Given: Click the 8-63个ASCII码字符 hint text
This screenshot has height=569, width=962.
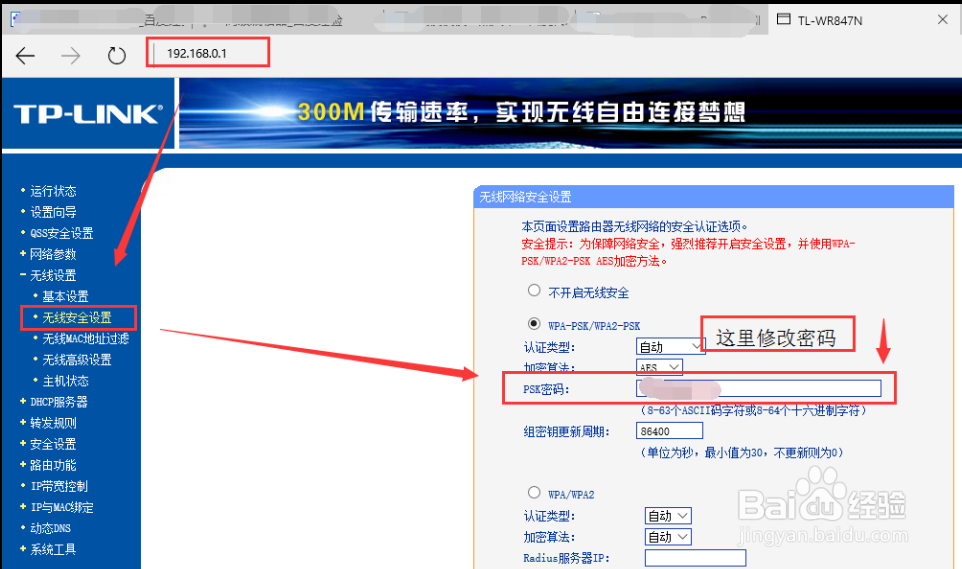Looking at the screenshot, I should click(x=753, y=411).
